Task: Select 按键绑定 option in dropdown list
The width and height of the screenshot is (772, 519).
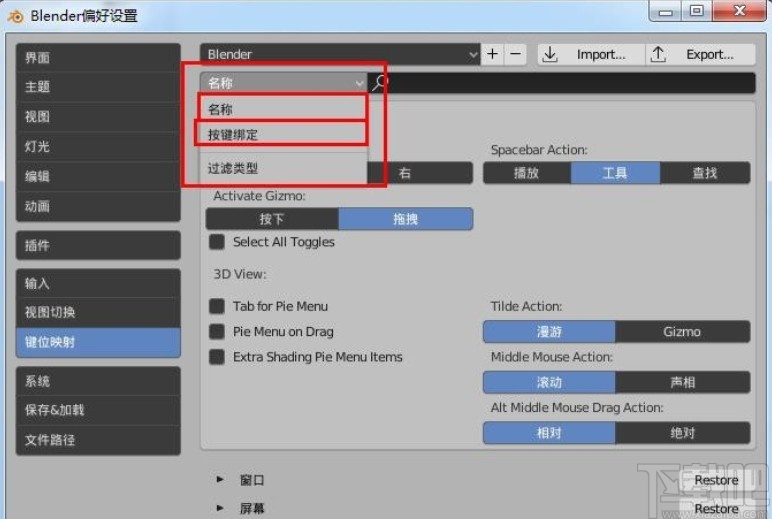Action: 282,134
